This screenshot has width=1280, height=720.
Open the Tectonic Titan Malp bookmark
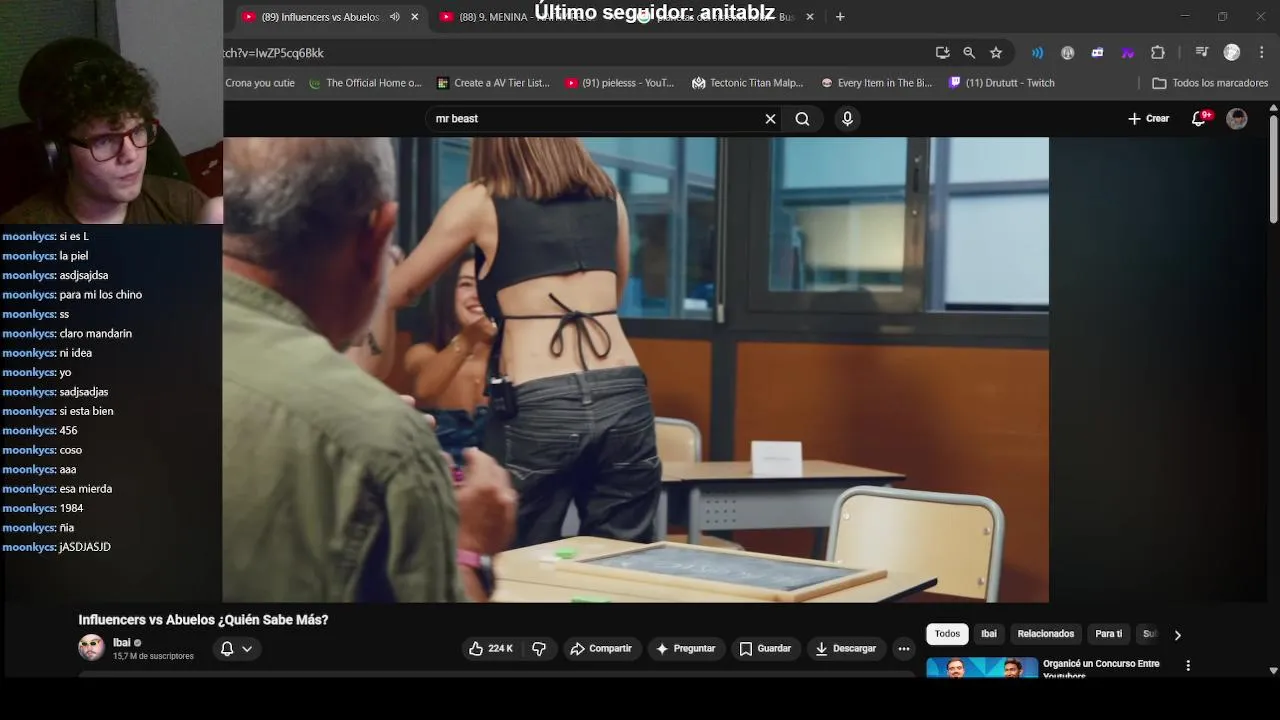coord(747,83)
